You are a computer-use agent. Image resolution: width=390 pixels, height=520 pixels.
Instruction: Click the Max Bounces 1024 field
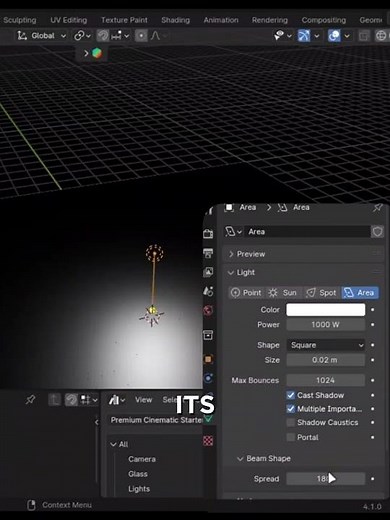326,380
